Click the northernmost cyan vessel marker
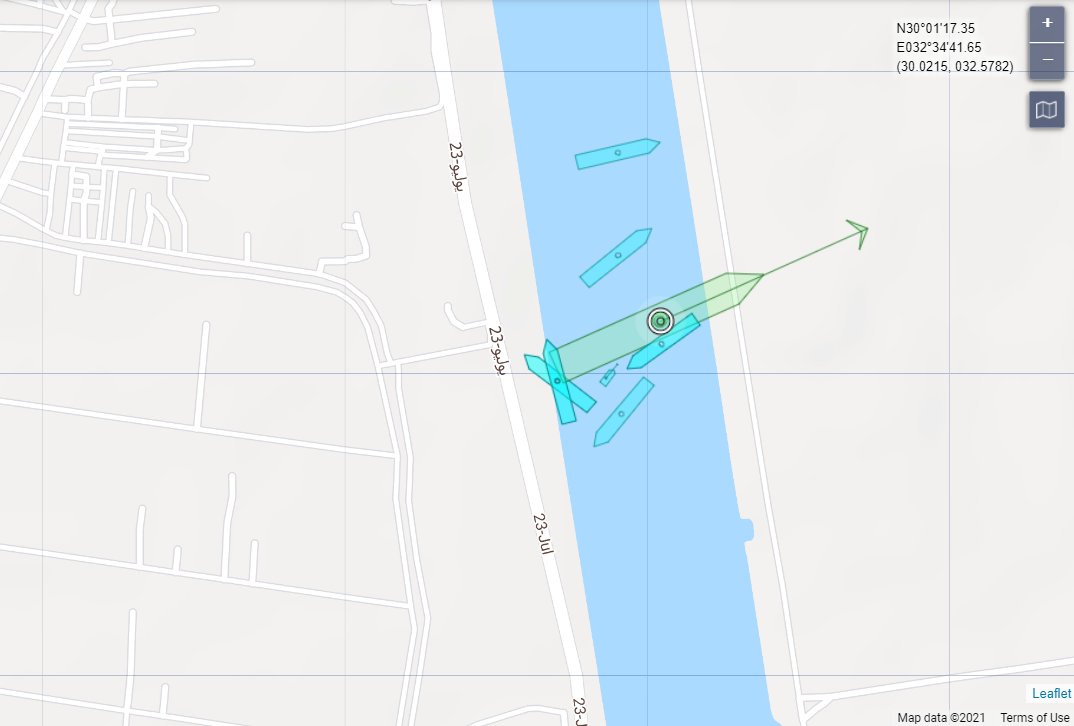Screen dimensions: 1074x726 (617, 153)
